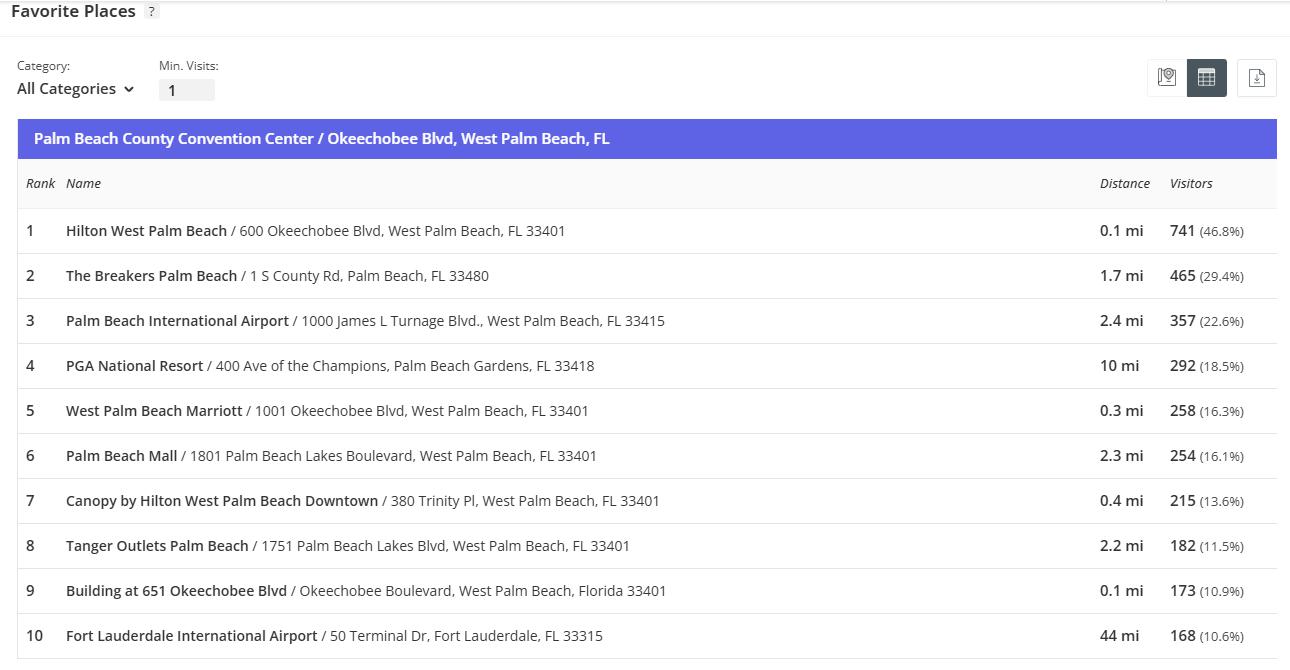This screenshot has width=1290, height=670.
Task: Select Canopy by Hilton West Palm Beach Downtown
Action: point(222,501)
